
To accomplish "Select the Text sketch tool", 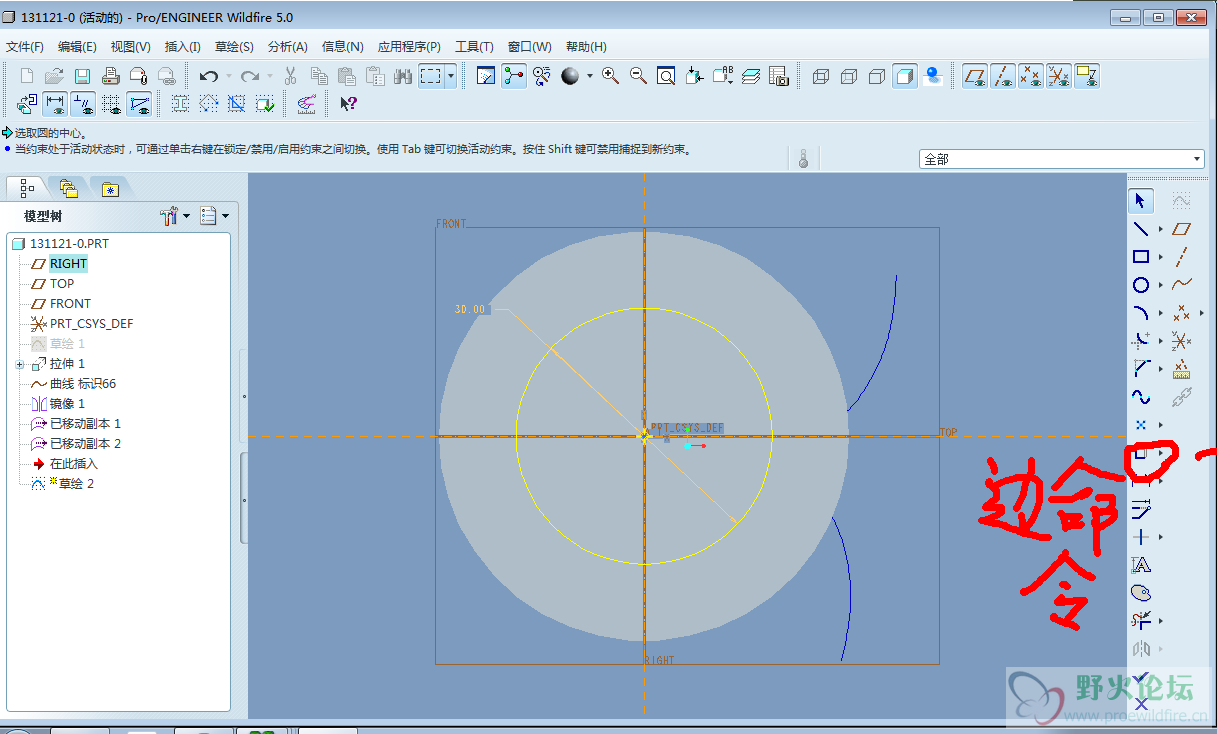I will click(x=1141, y=565).
